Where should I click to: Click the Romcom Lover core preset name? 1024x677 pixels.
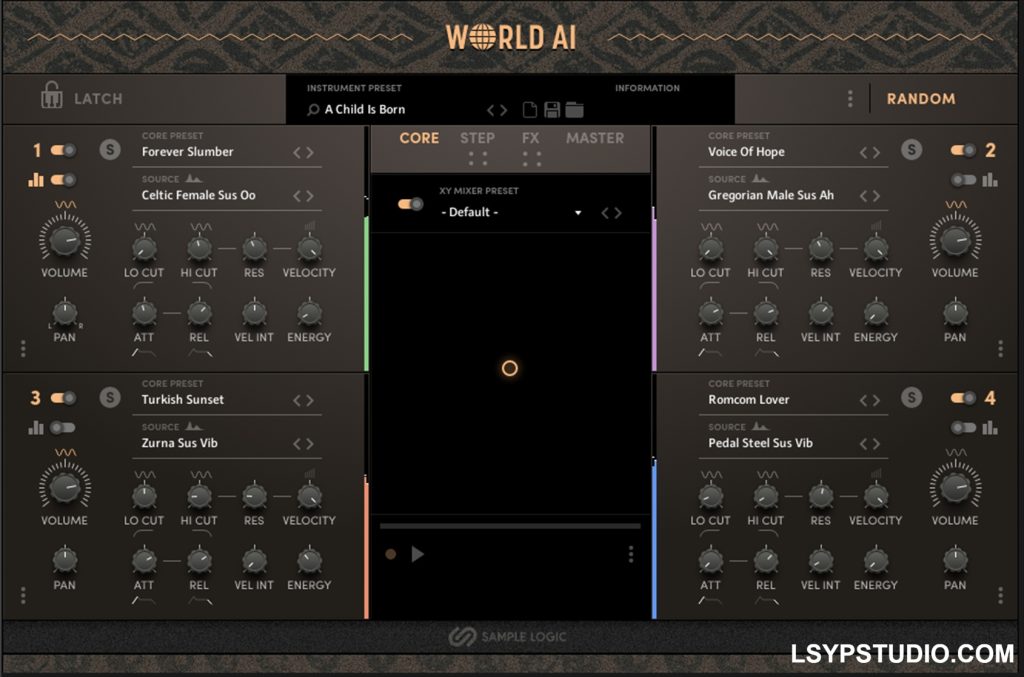(x=749, y=400)
